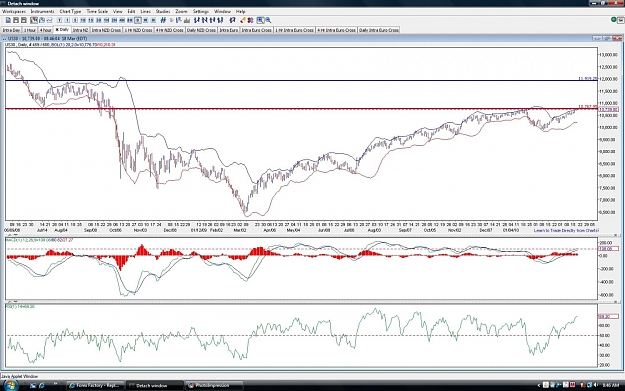
Task: Open Detach window taskbar button
Action: point(155,385)
